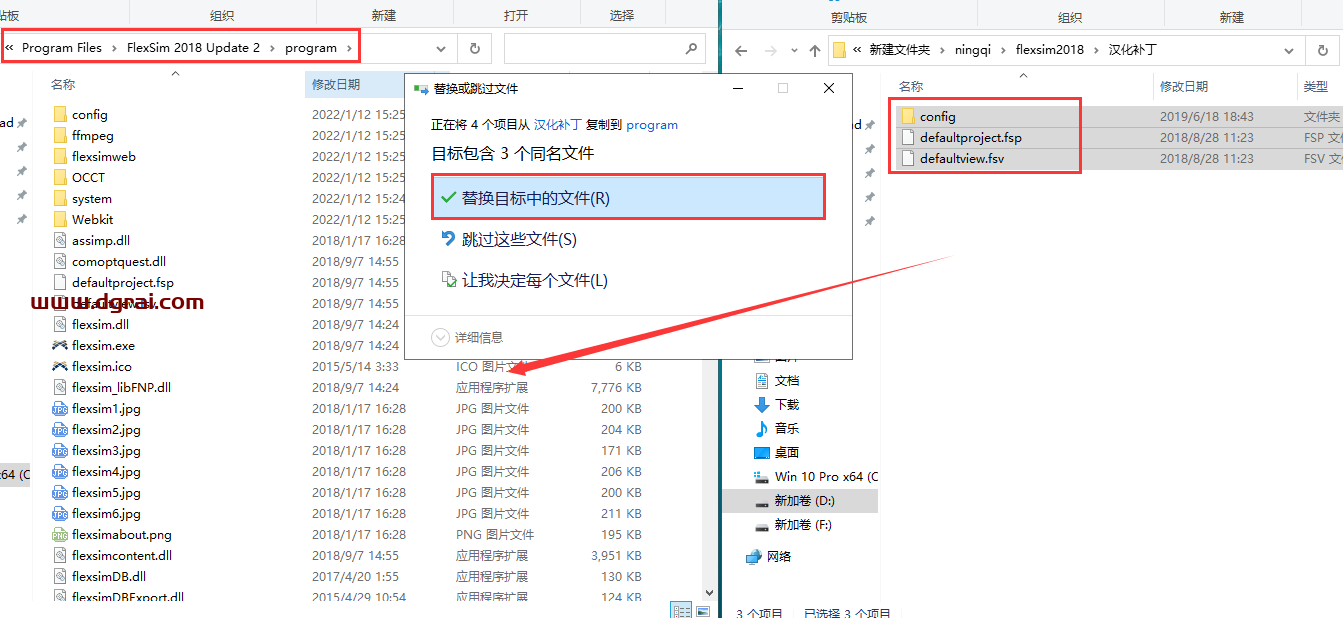Click the Up arrow in the right window
This screenshot has height=618, width=1343.
[815, 48]
